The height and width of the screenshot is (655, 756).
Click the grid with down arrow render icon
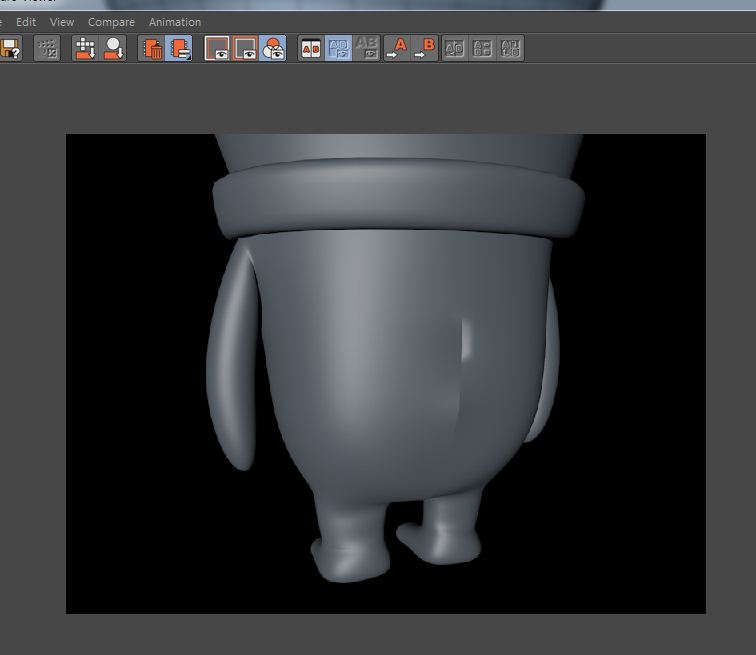pos(85,48)
